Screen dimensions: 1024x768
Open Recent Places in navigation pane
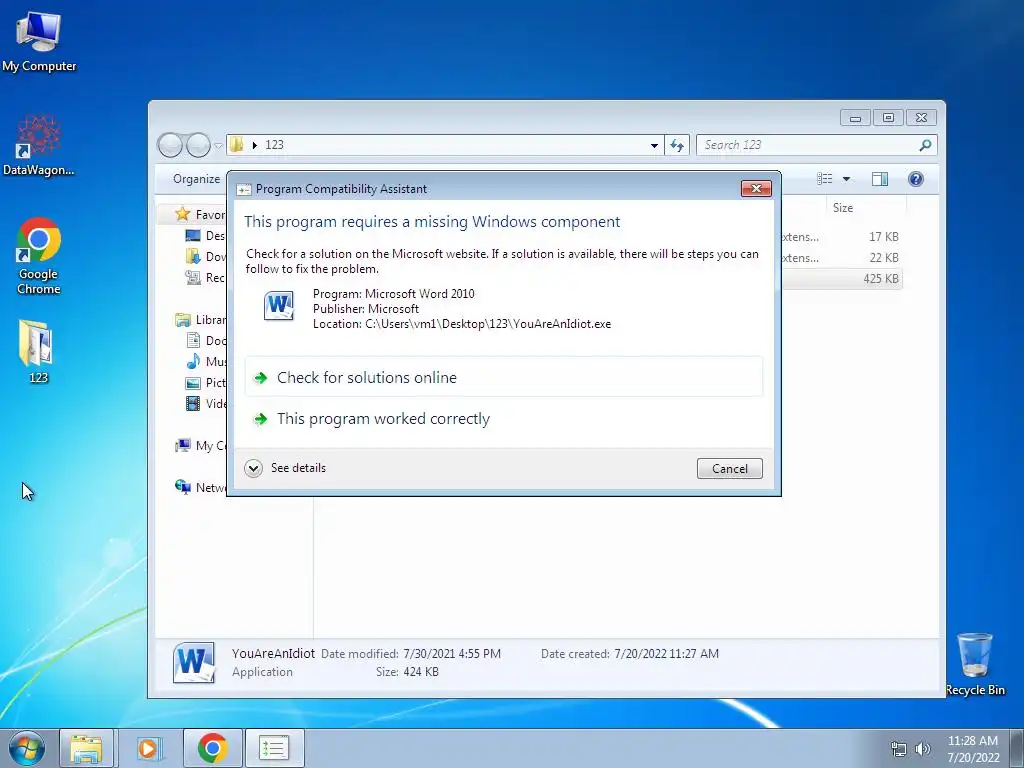pyautogui.click(x=206, y=278)
